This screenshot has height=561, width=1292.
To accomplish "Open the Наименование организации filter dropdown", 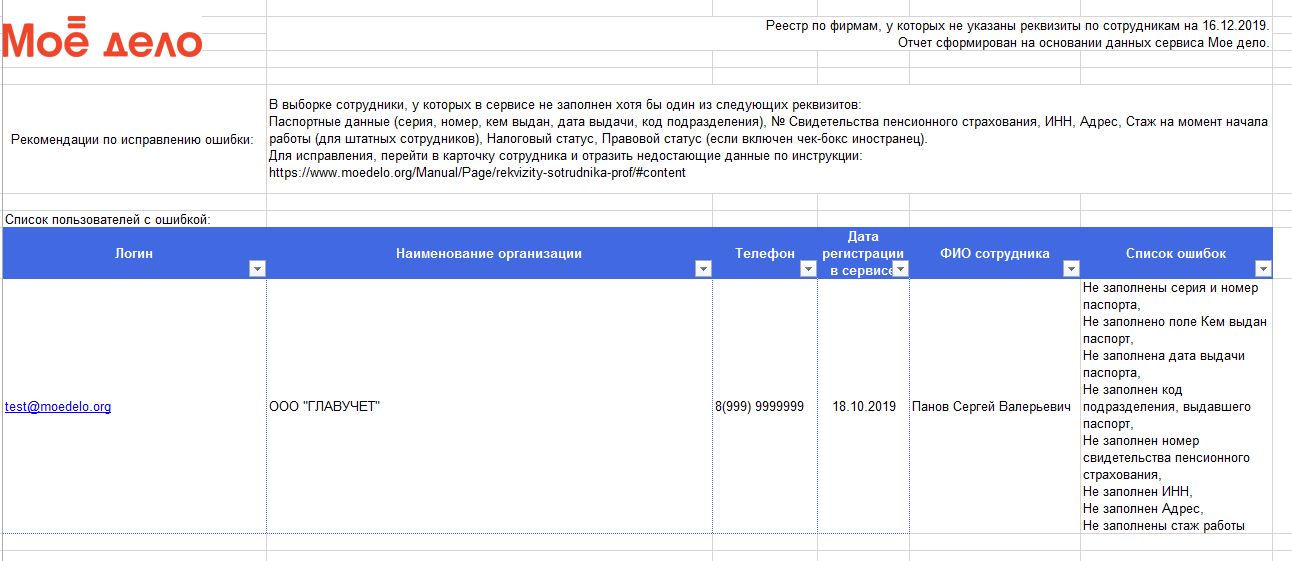I will tap(703, 268).
